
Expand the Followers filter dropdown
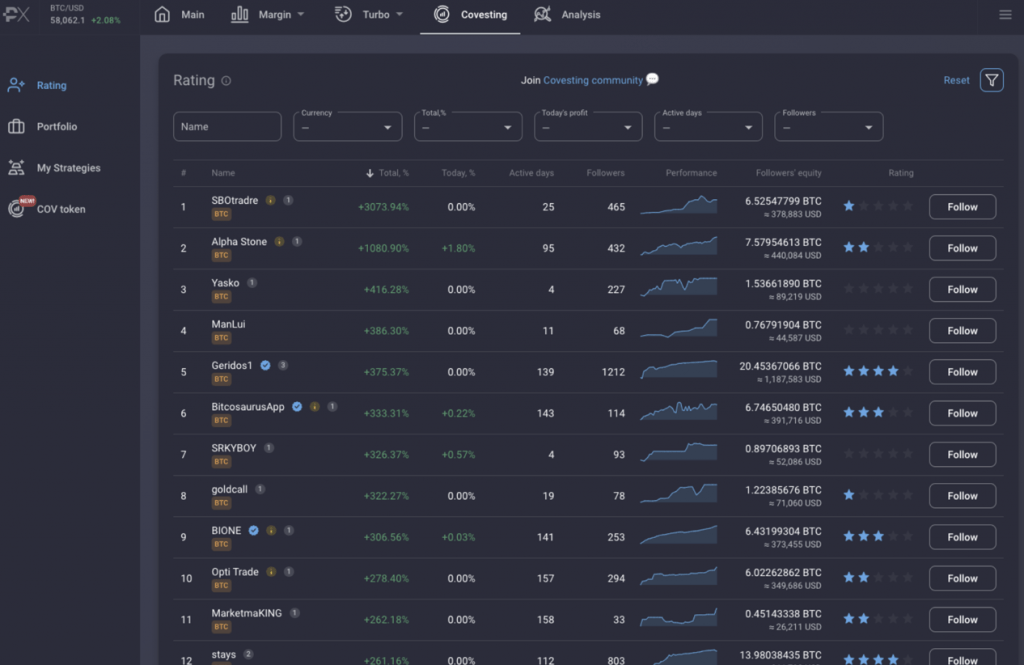828,127
